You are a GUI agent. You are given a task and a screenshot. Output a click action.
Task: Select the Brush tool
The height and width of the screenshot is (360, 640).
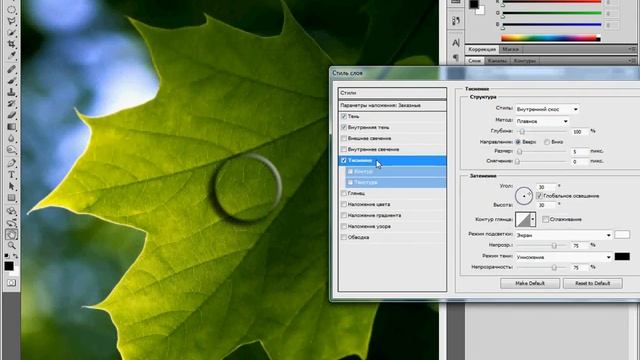coord(11,81)
